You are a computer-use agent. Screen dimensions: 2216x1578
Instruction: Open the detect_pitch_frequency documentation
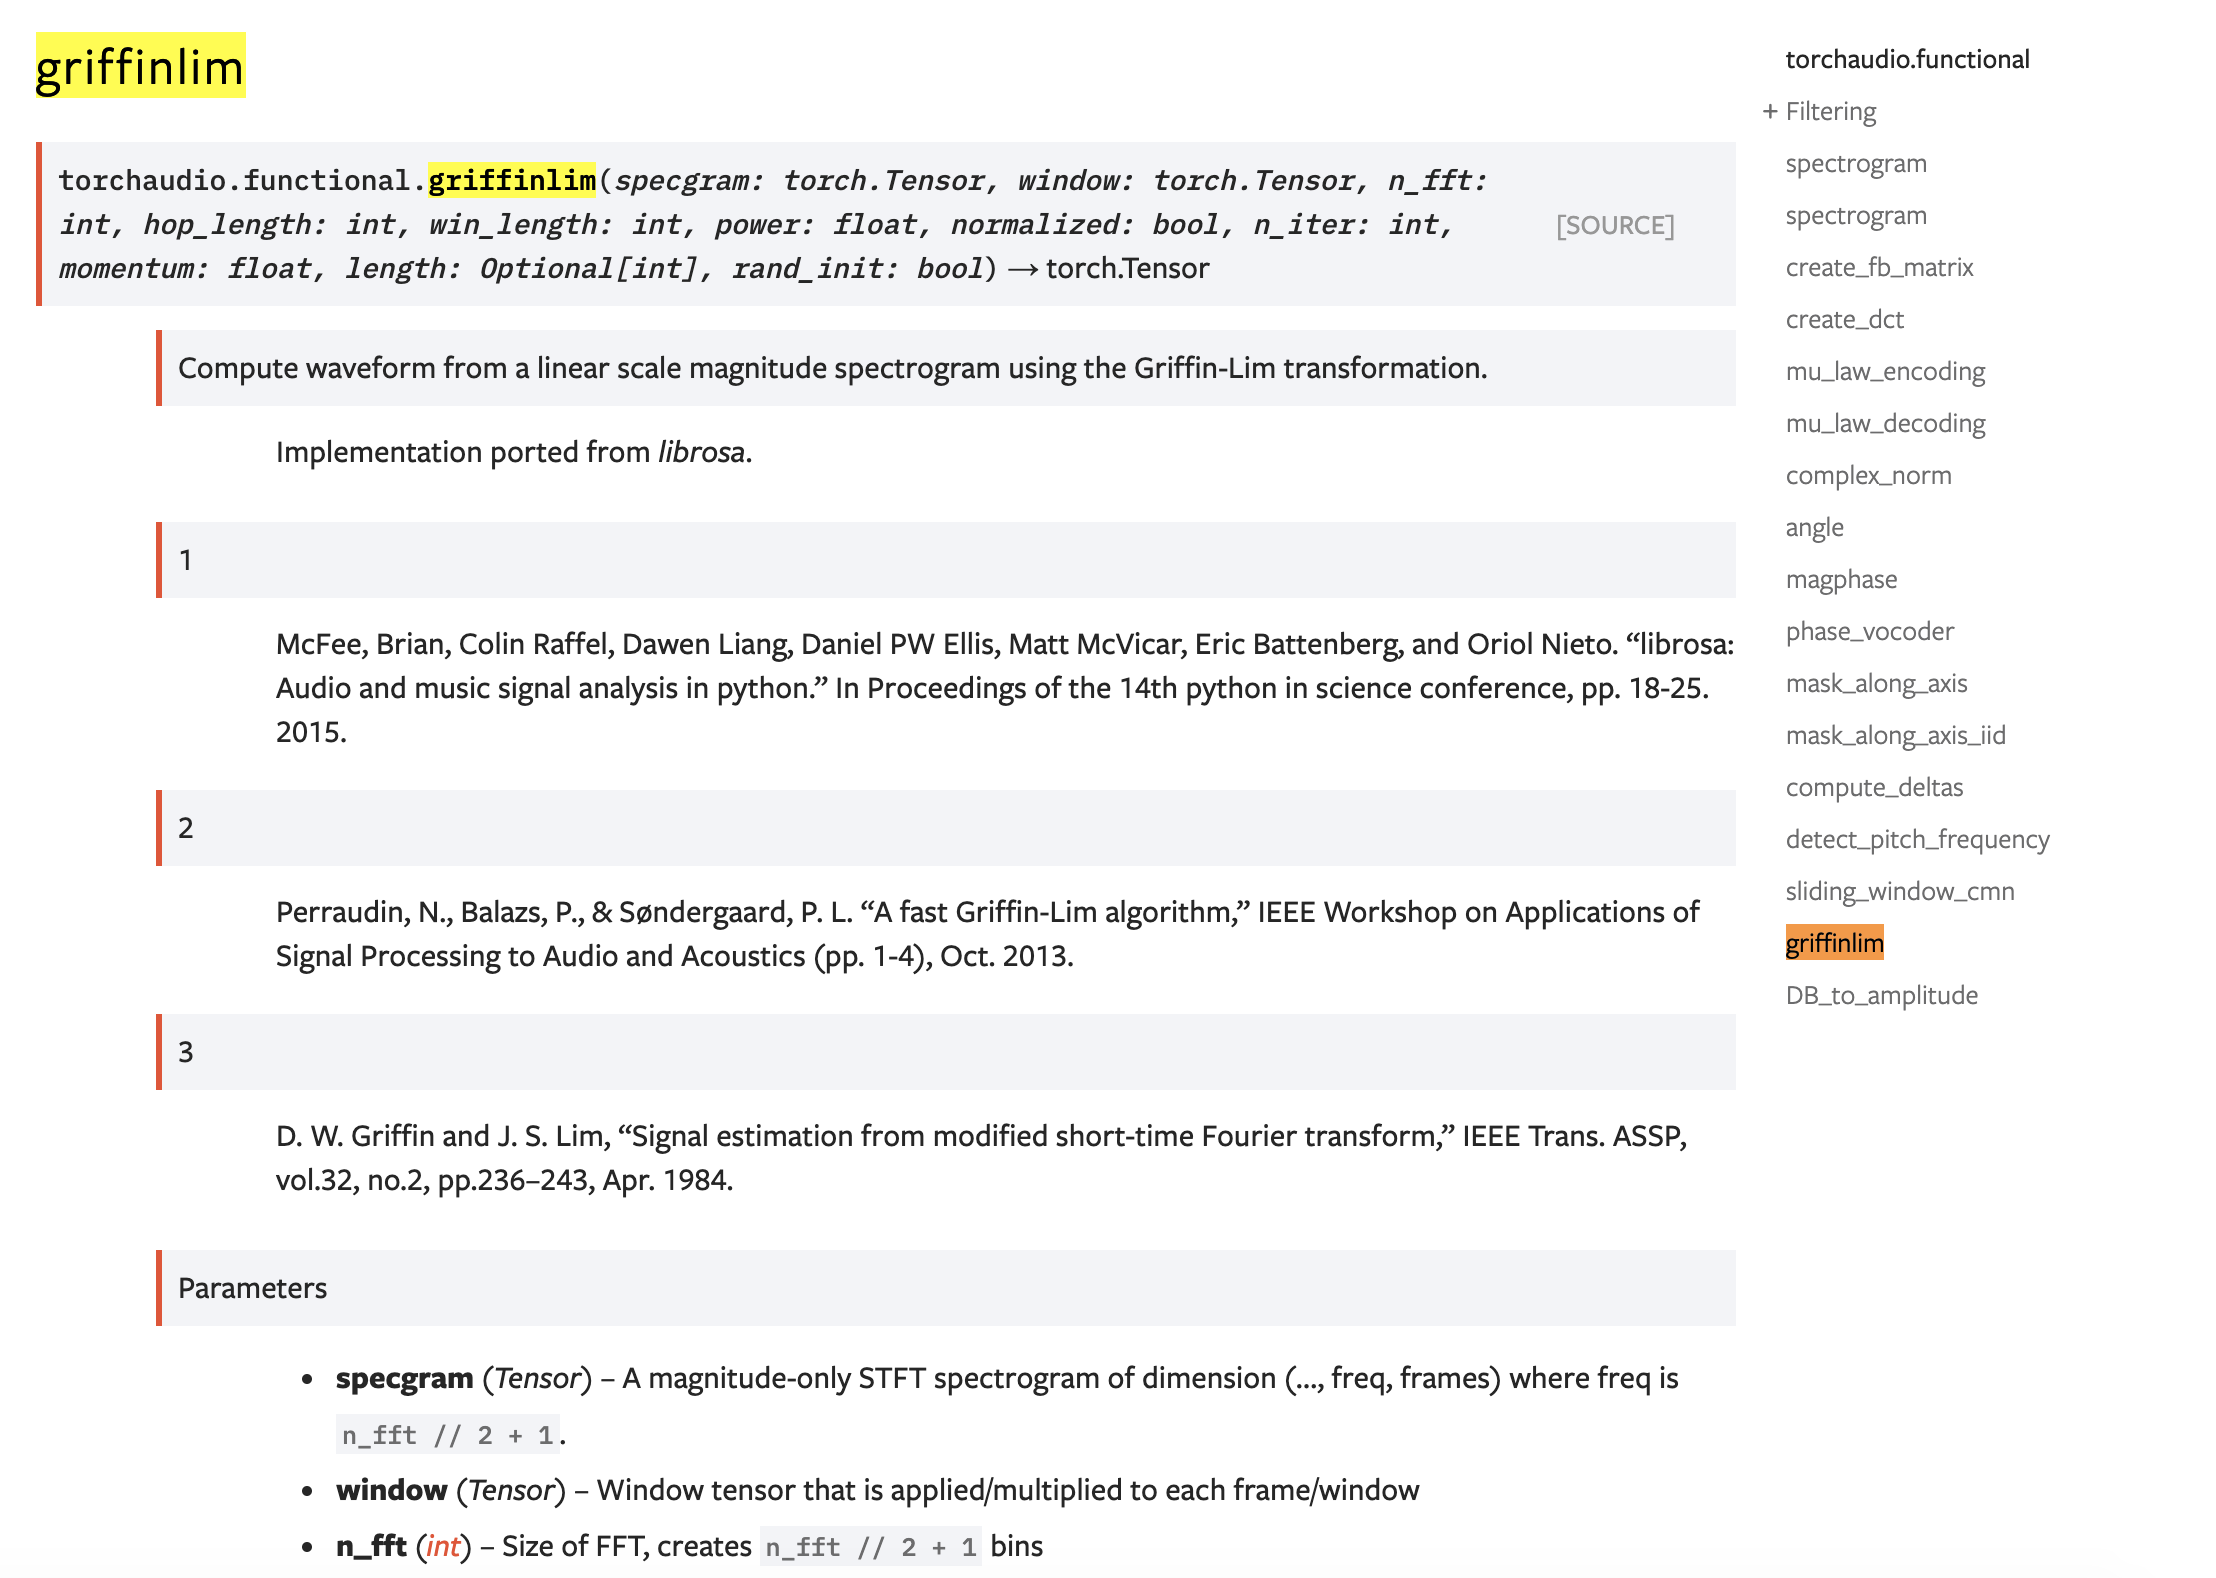click(x=1917, y=839)
